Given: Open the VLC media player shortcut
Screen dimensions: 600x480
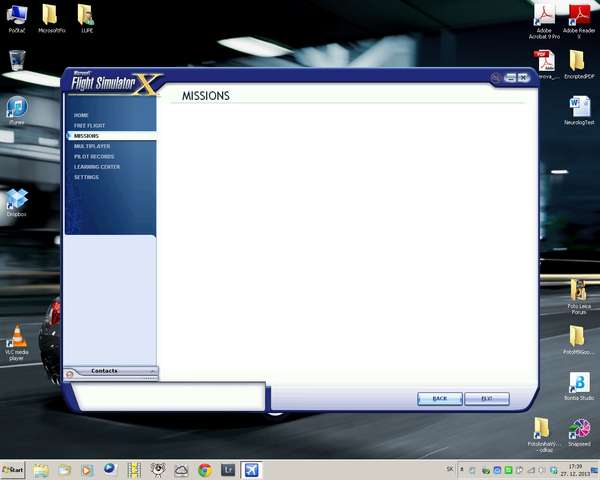Looking at the screenshot, I should tap(17, 343).
